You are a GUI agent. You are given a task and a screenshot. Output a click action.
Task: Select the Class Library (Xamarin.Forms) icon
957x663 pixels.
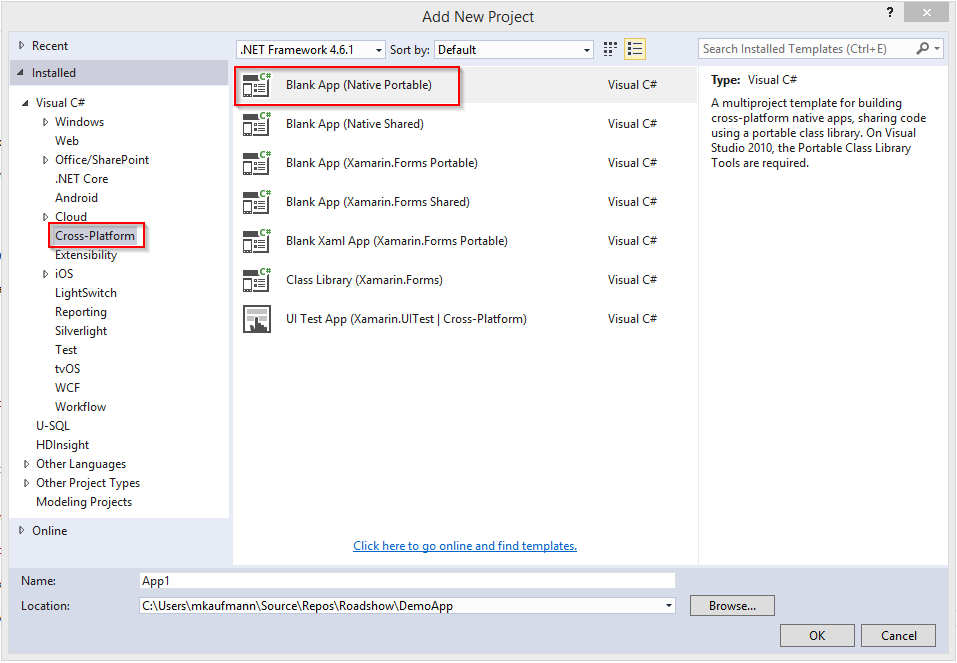click(x=257, y=280)
